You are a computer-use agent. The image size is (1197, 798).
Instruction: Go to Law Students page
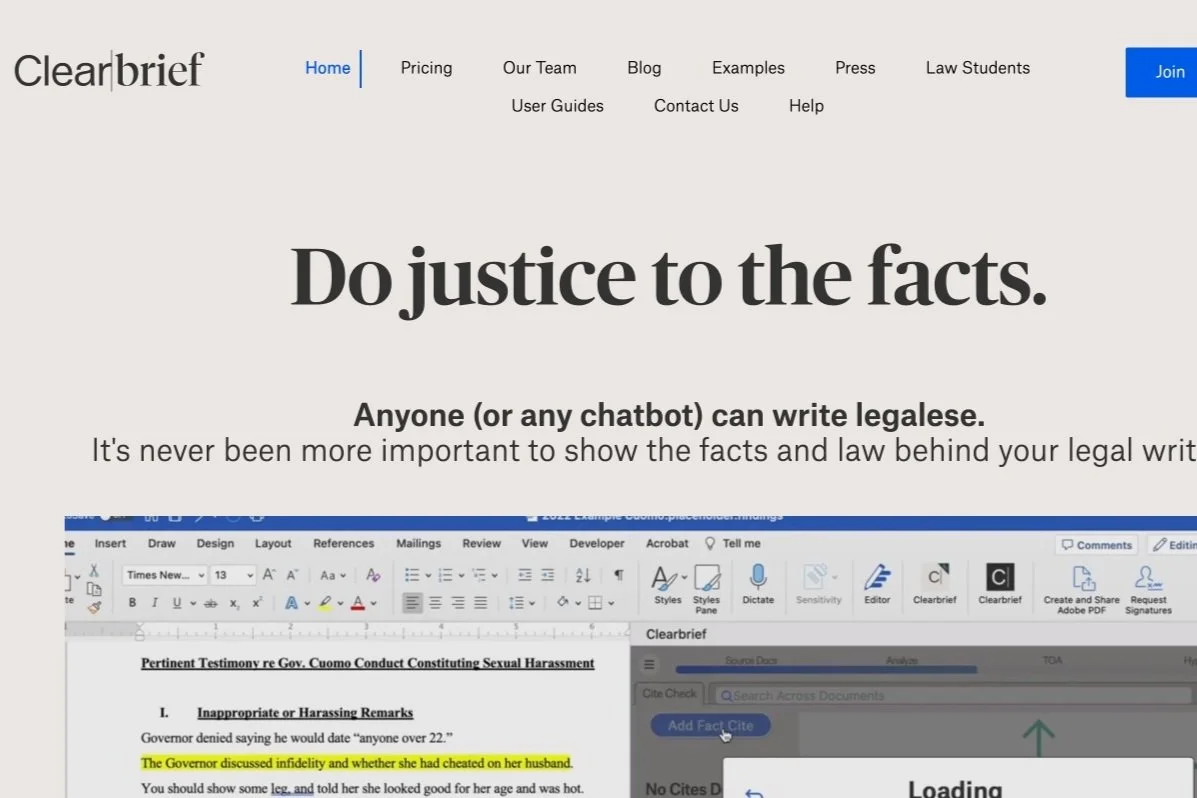click(x=977, y=68)
